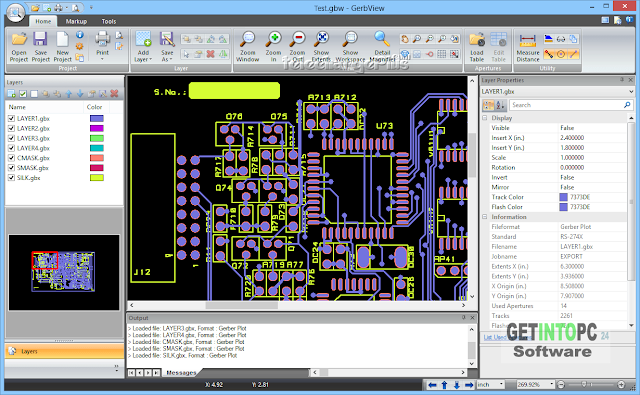This screenshot has width=640, height=395.
Task: Click the zoom slider handle
Action: (584, 384)
